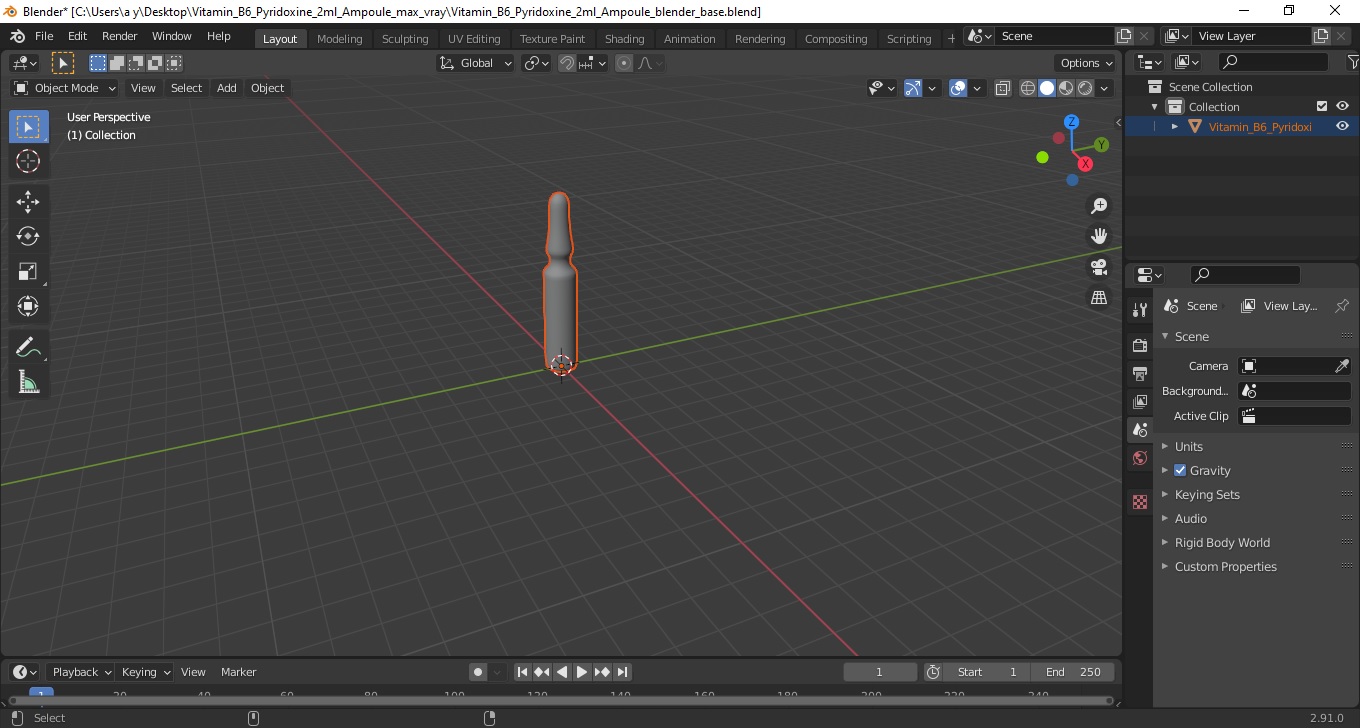1360x728 pixels.
Task: Select the Annotate tool
Action: click(x=28, y=348)
